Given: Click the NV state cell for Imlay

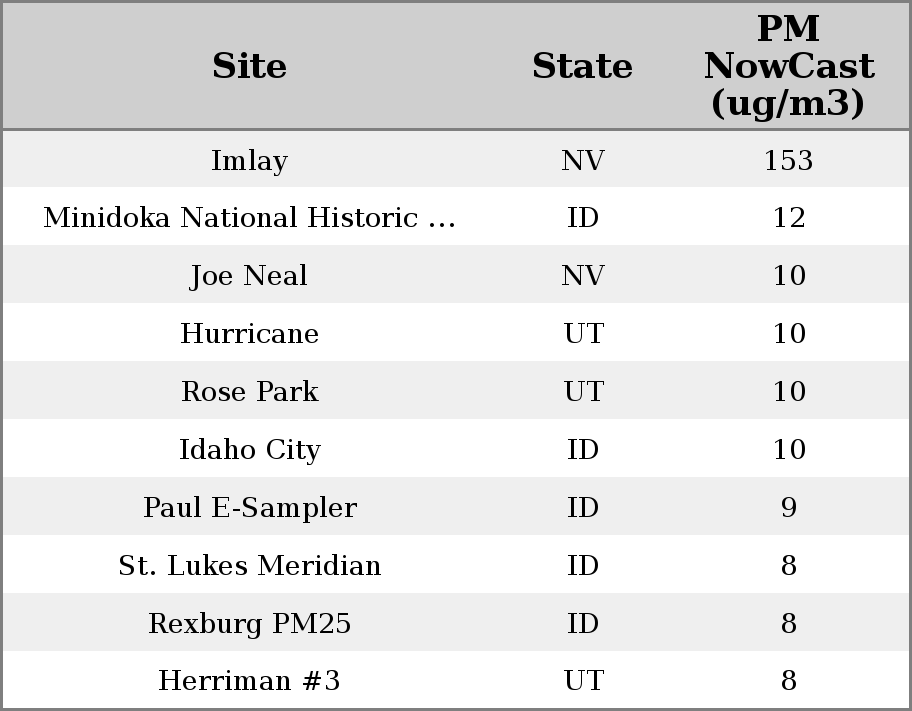Looking at the screenshot, I should click(x=582, y=160).
